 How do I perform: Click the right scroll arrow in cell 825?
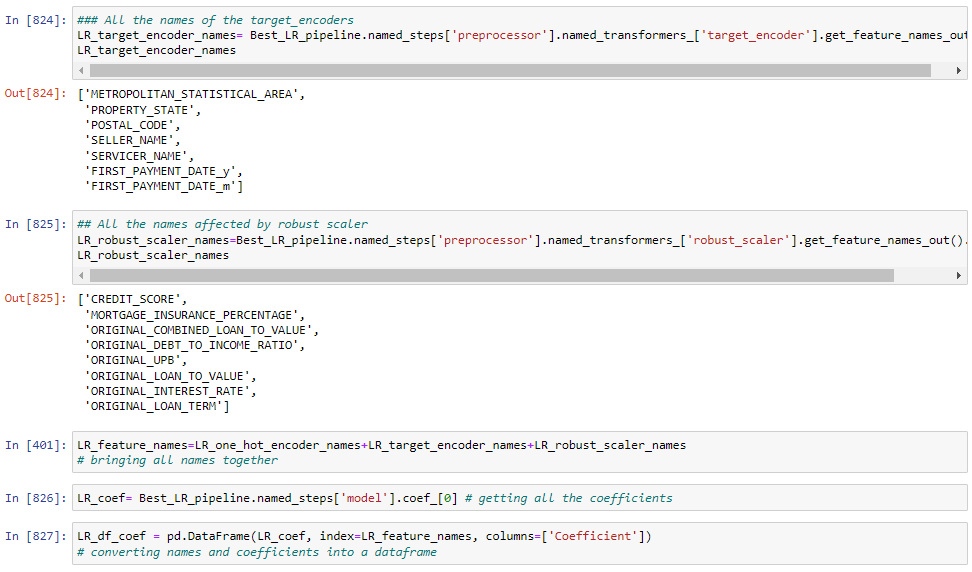pyautogui.click(x=958, y=275)
